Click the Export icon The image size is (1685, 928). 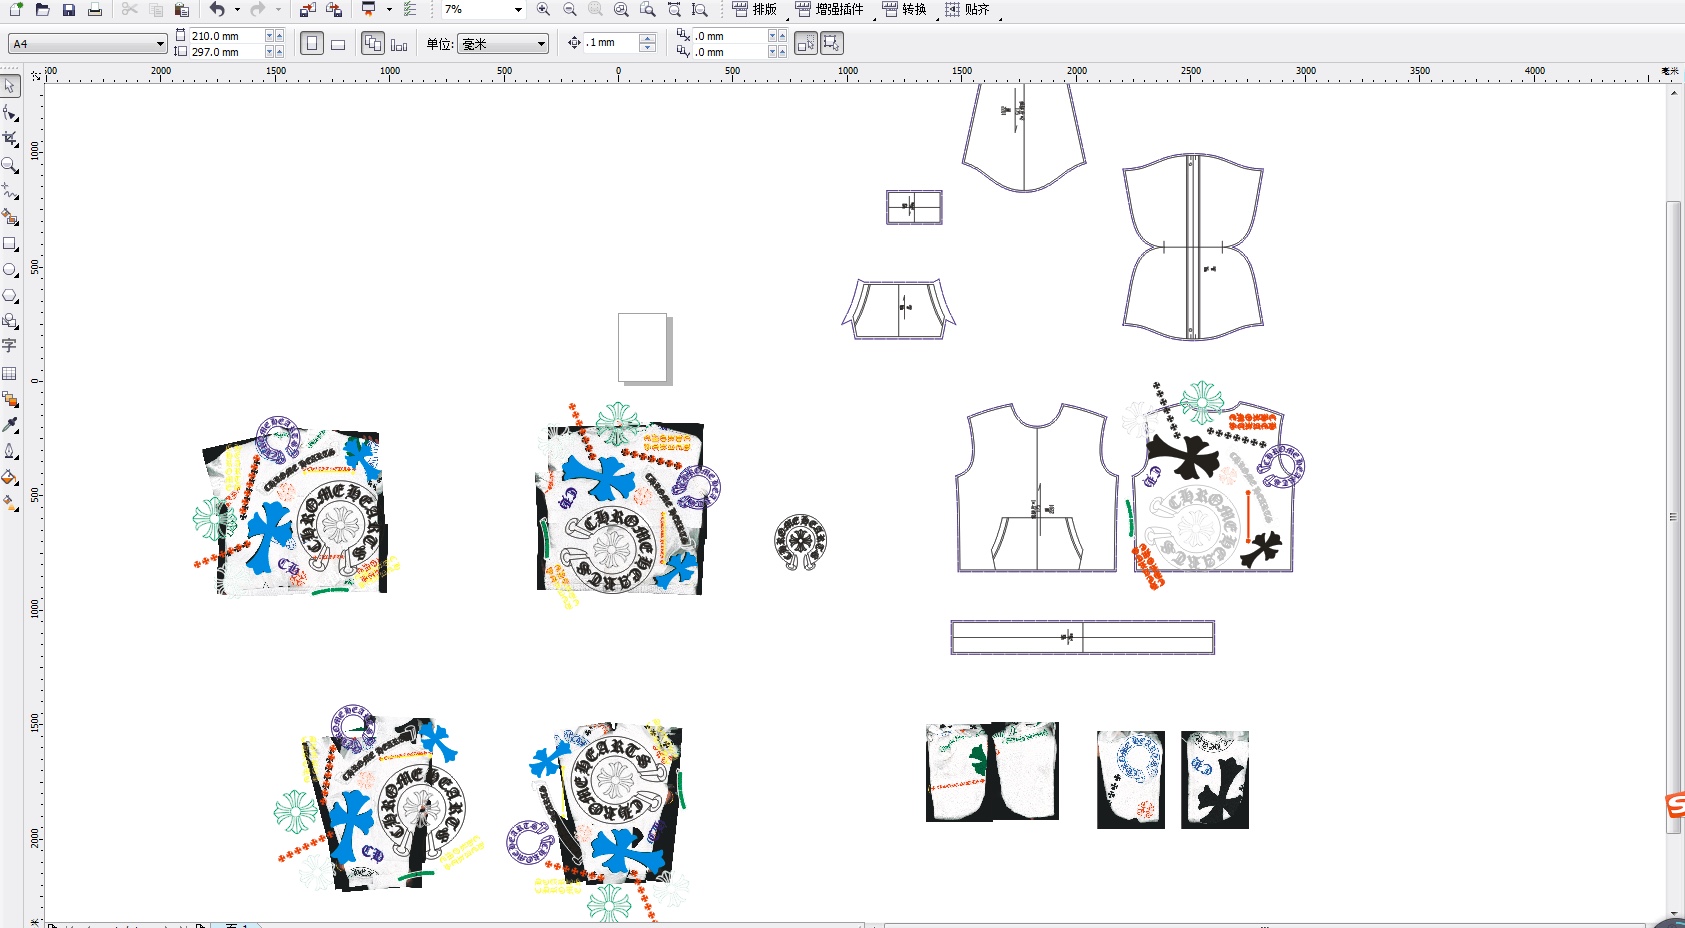334,10
